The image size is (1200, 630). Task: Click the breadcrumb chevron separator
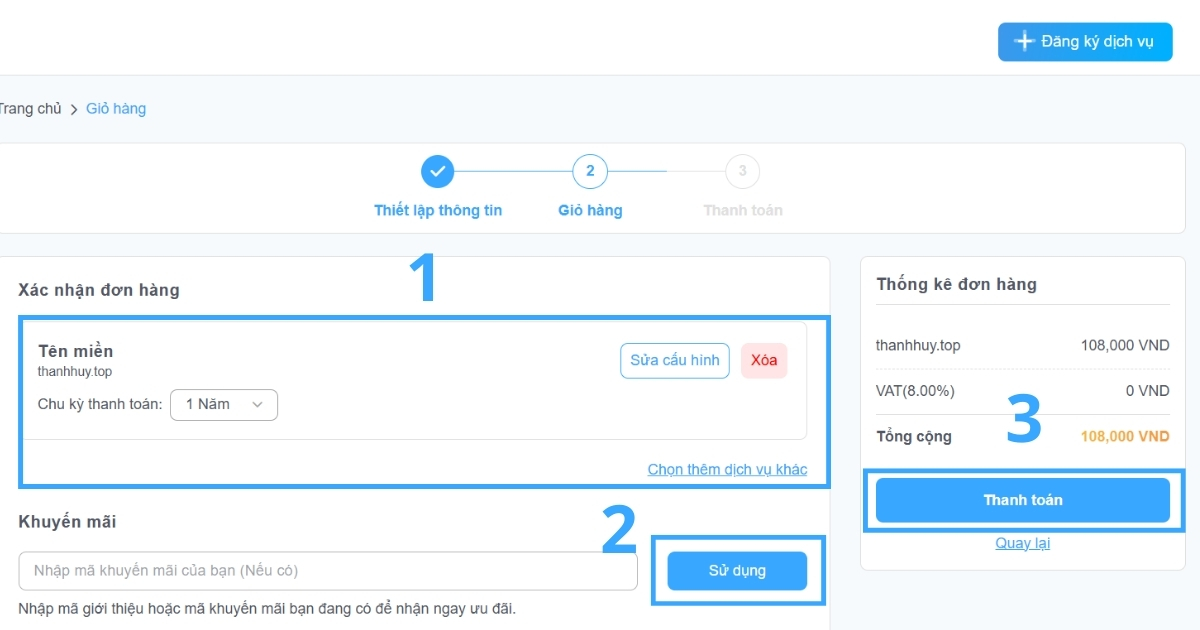(x=74, y=109)
